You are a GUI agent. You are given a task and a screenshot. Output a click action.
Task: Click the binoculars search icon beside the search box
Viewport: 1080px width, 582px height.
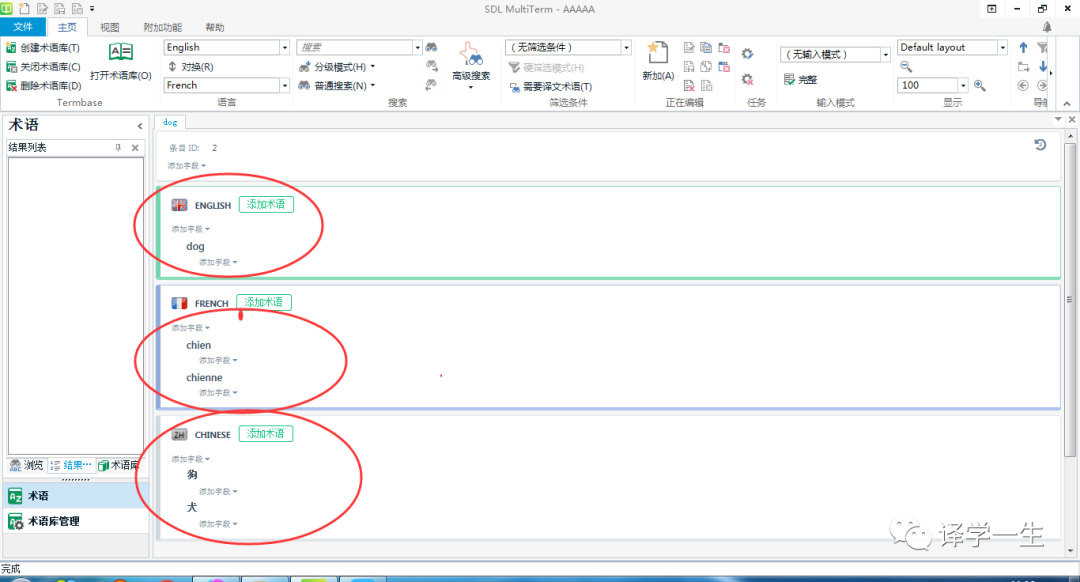431,48
